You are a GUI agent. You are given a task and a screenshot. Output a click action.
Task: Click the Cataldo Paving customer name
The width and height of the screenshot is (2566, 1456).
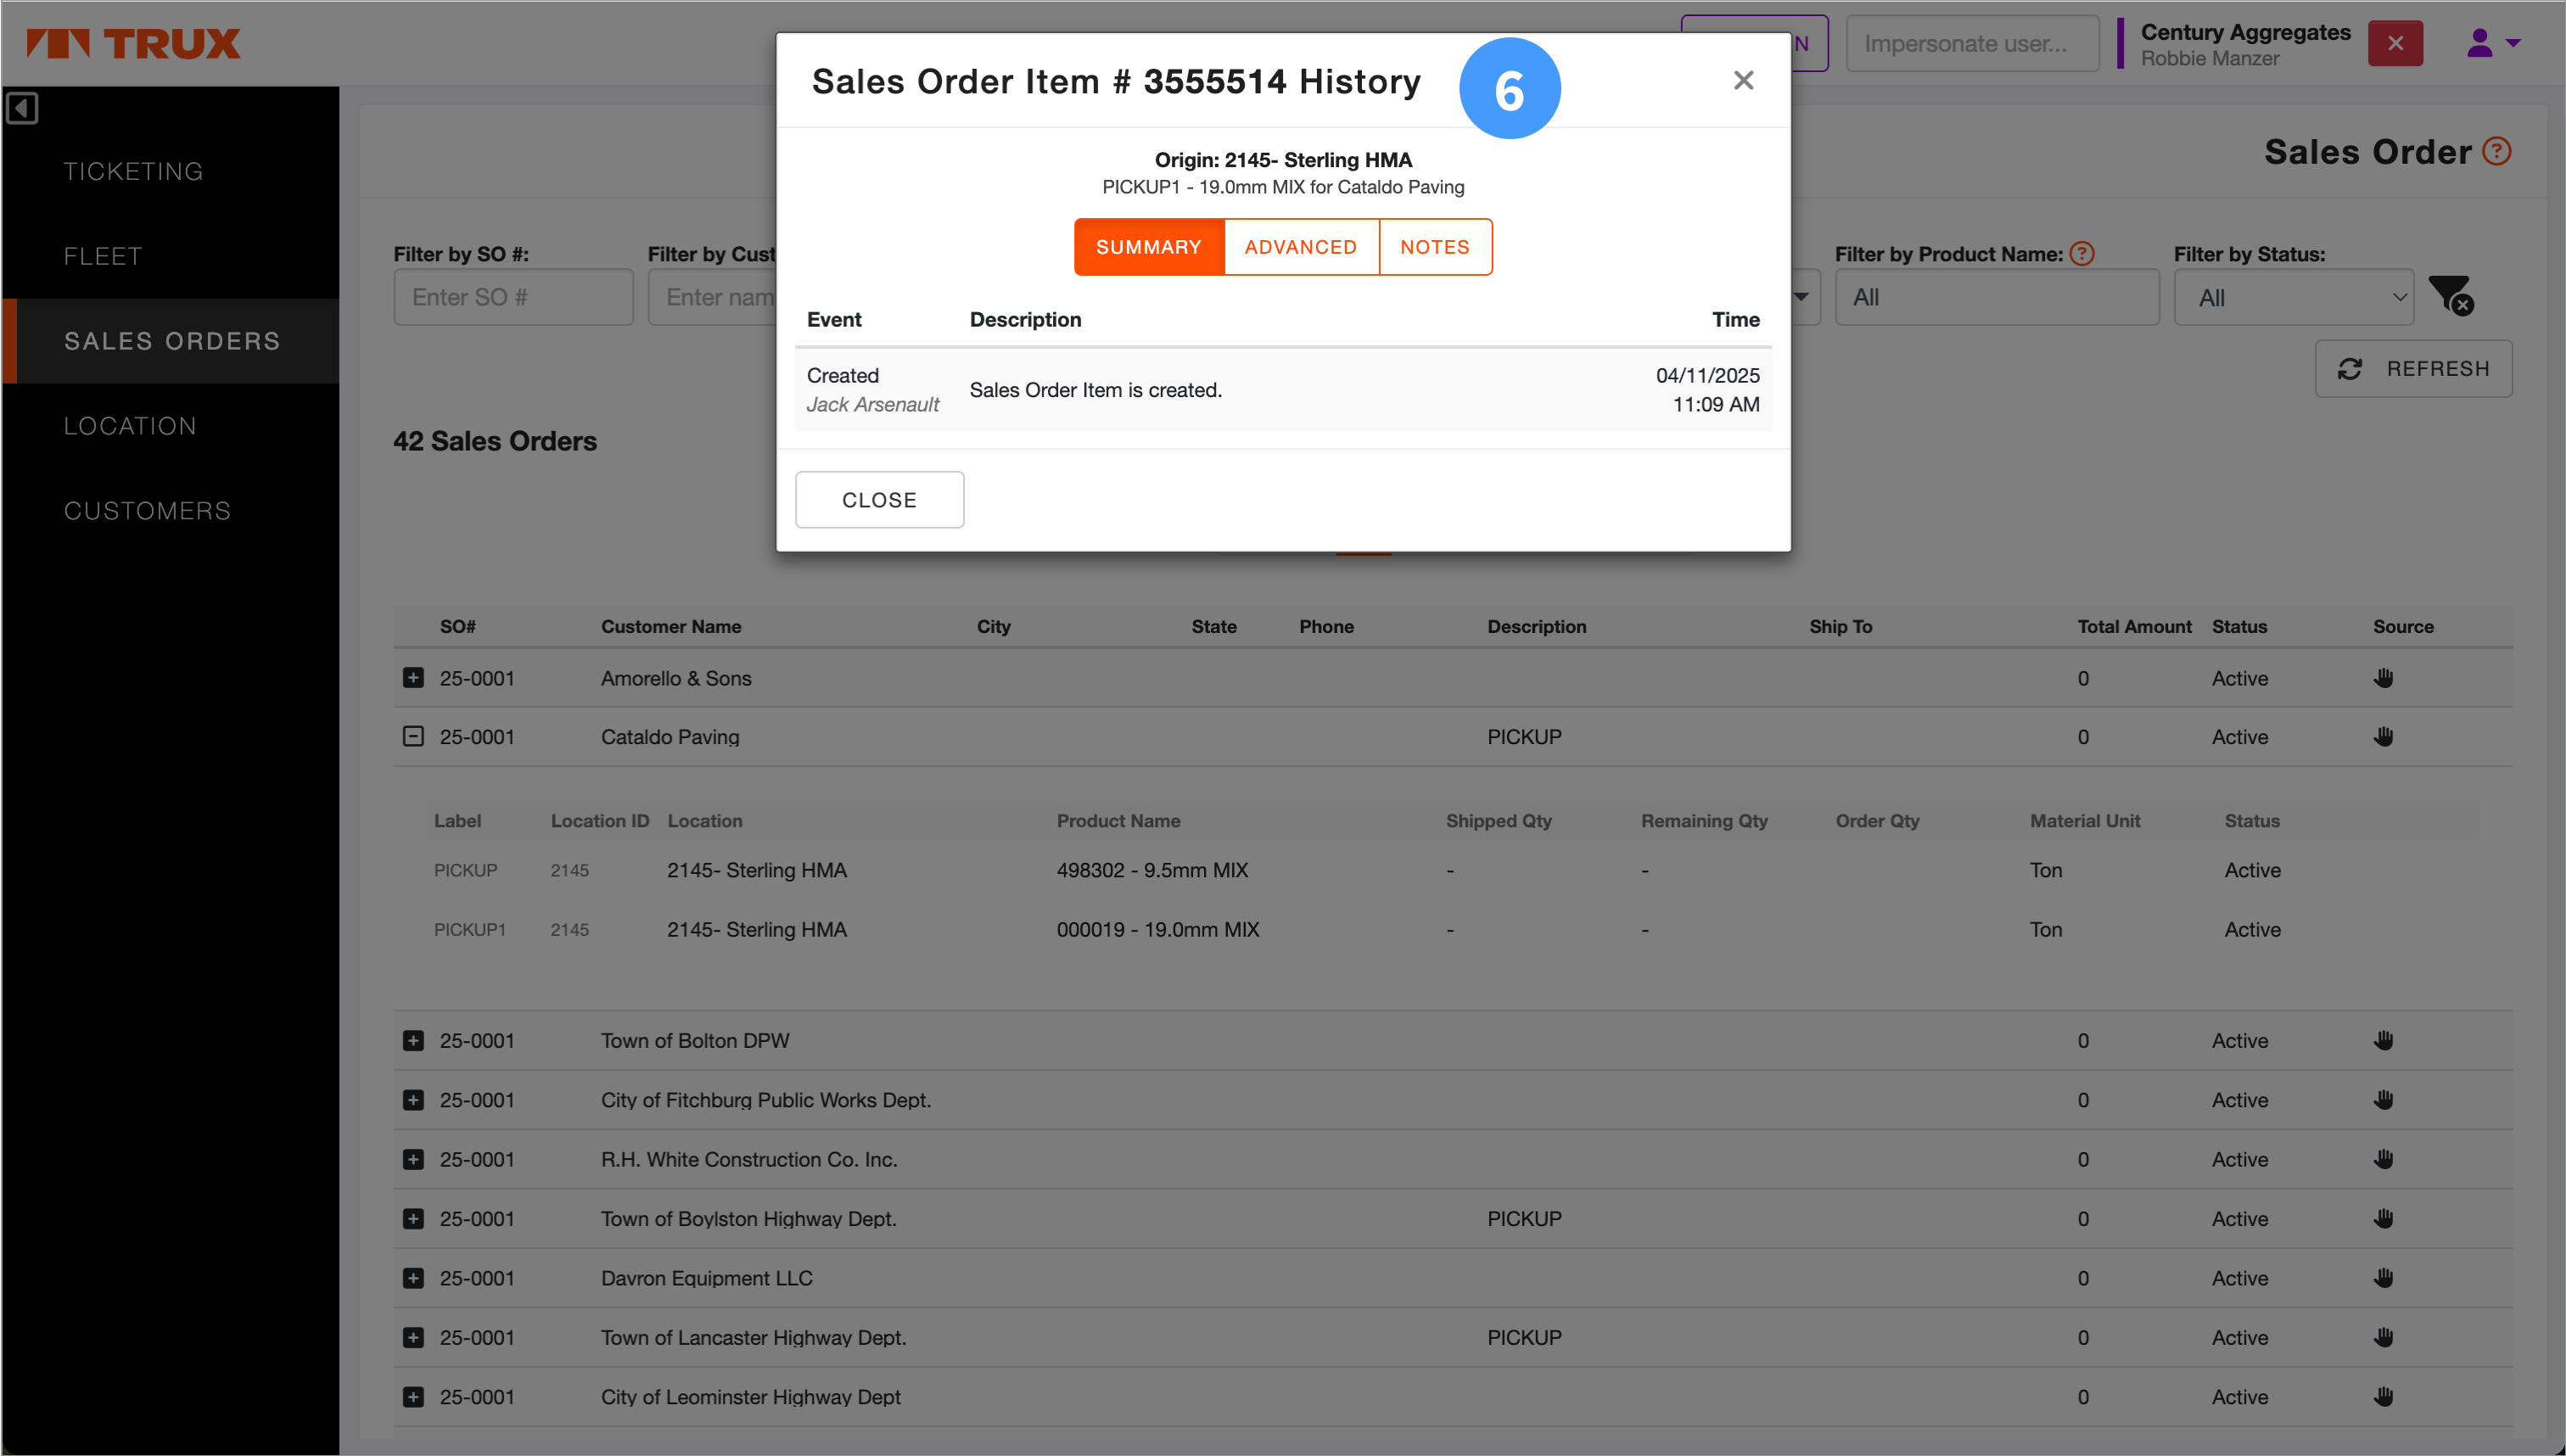(x=670, y=737)
